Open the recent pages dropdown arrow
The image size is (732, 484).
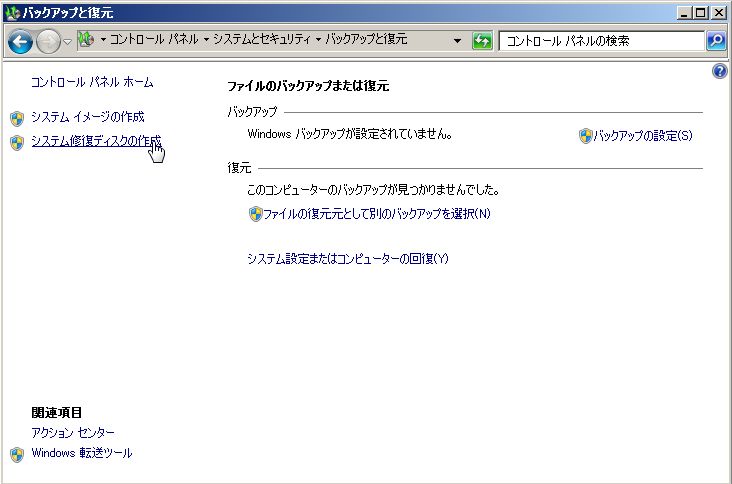pos(68,42)
